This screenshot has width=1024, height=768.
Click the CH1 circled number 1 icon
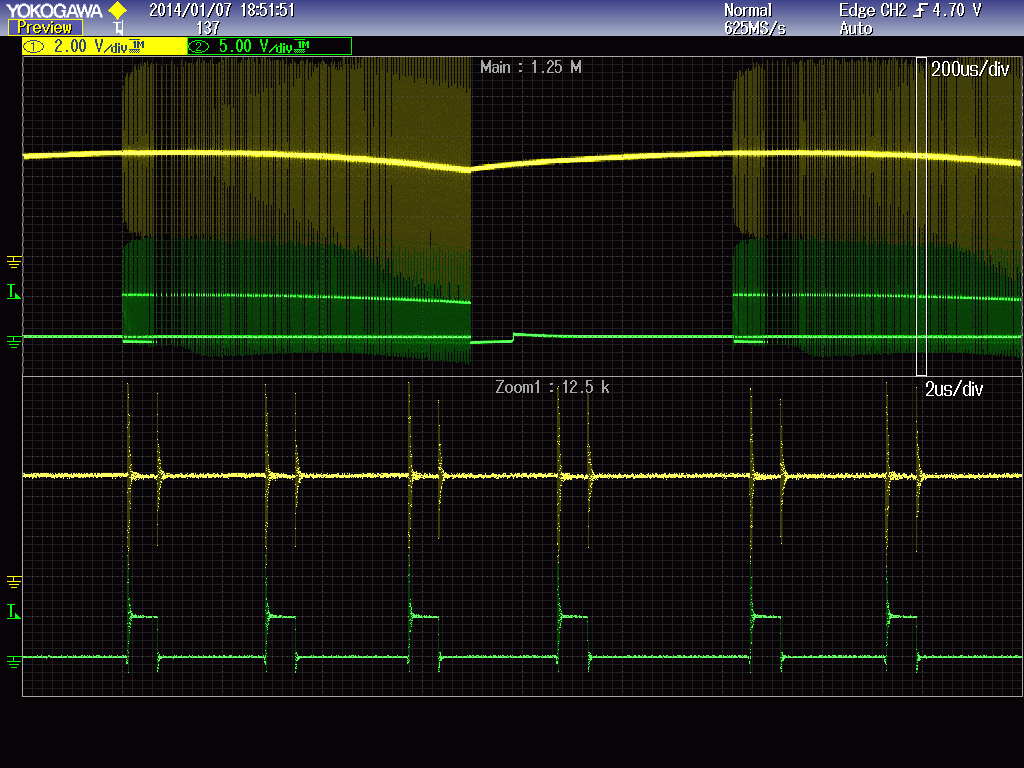34,46
